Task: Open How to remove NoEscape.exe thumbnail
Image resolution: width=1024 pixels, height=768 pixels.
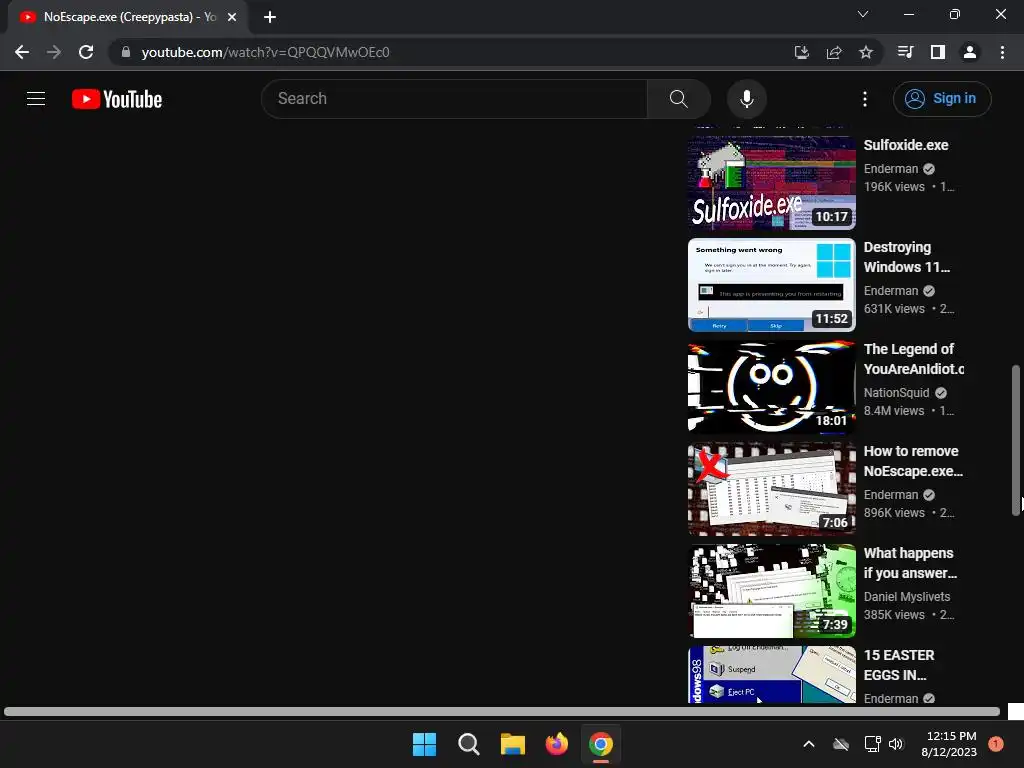Action: point(771,488)
